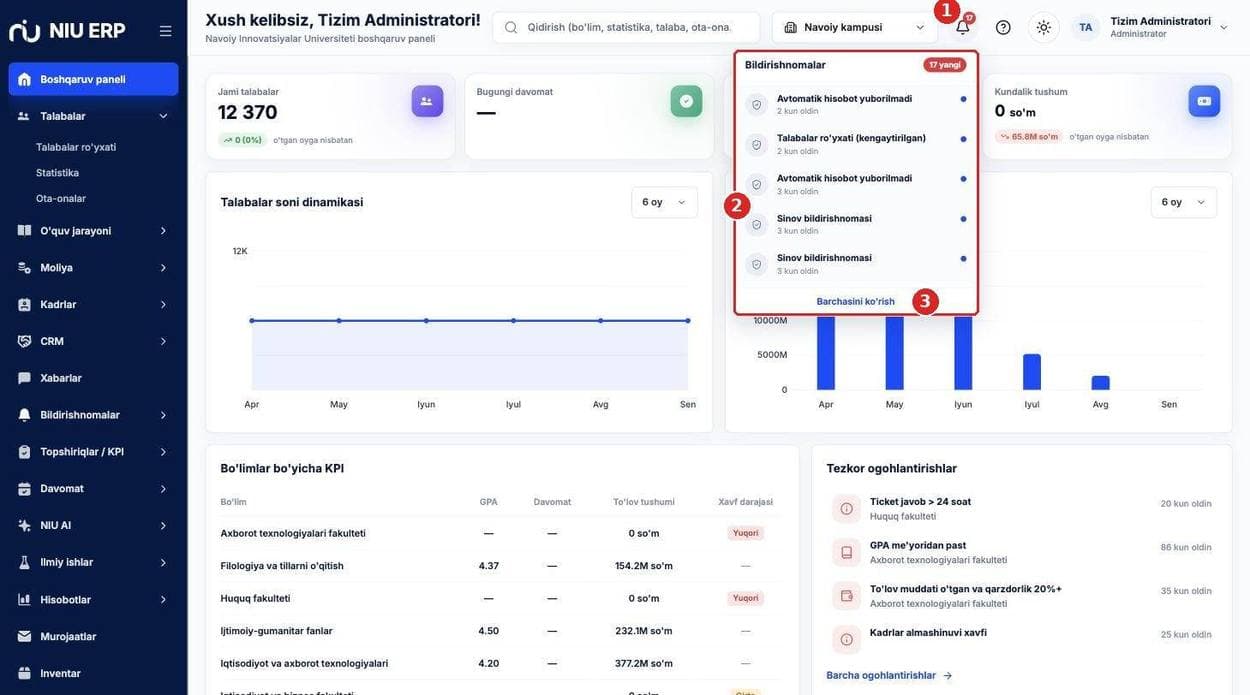Open the Navoiy kampusi campus dropdown

pyautogui.click(x=855, y=27)
